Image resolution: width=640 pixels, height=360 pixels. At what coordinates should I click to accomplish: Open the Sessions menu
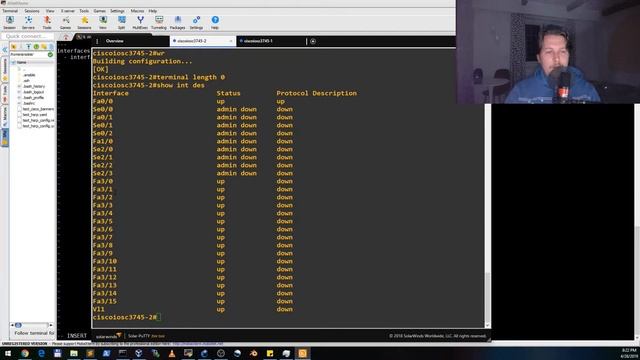click(32, 11)
